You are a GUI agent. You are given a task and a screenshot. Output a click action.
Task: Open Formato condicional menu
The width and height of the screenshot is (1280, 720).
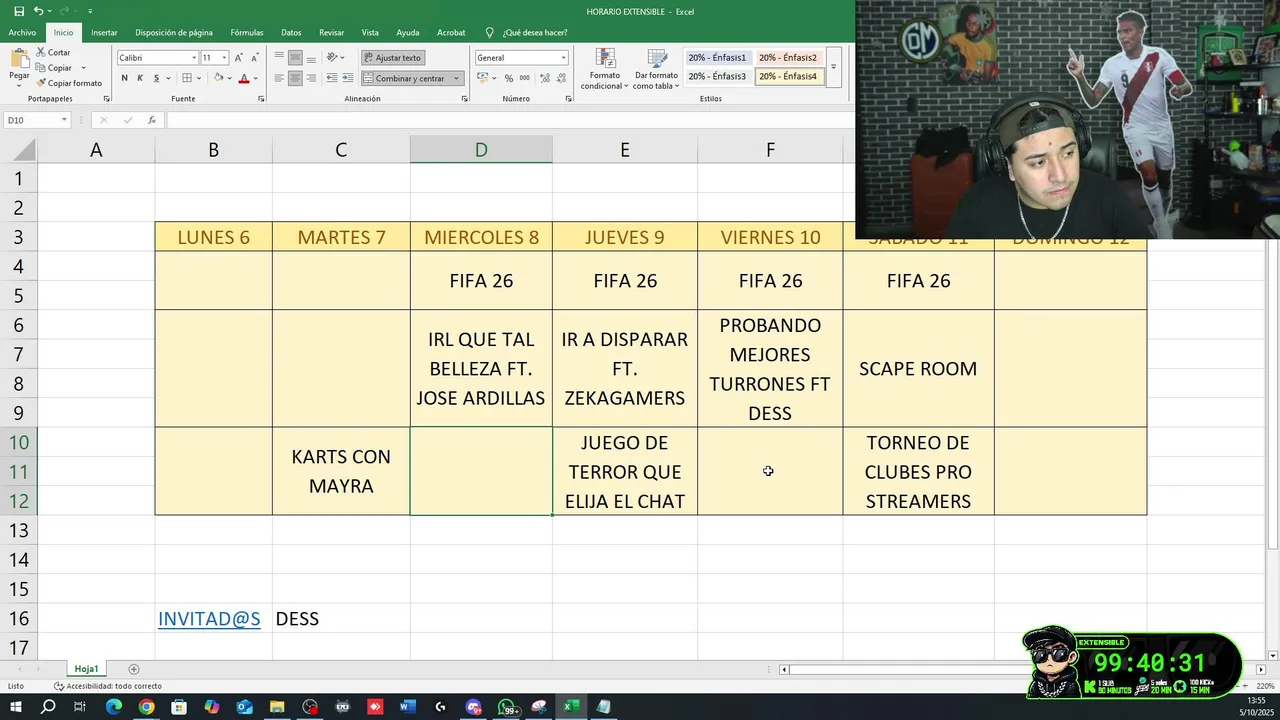(x=605, y=69)
